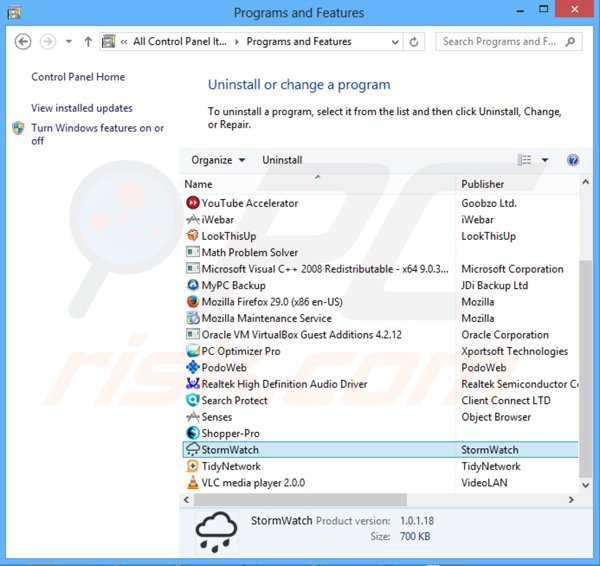The width and height of the screenshot is (600, 566).
Task: Expand the breadcrumb arrow after All Control Panel Items
Action: click(x=237, y=42)
